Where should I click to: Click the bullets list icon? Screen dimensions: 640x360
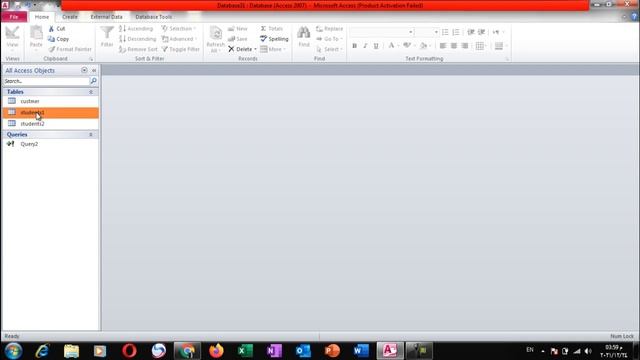pos(445,32)
